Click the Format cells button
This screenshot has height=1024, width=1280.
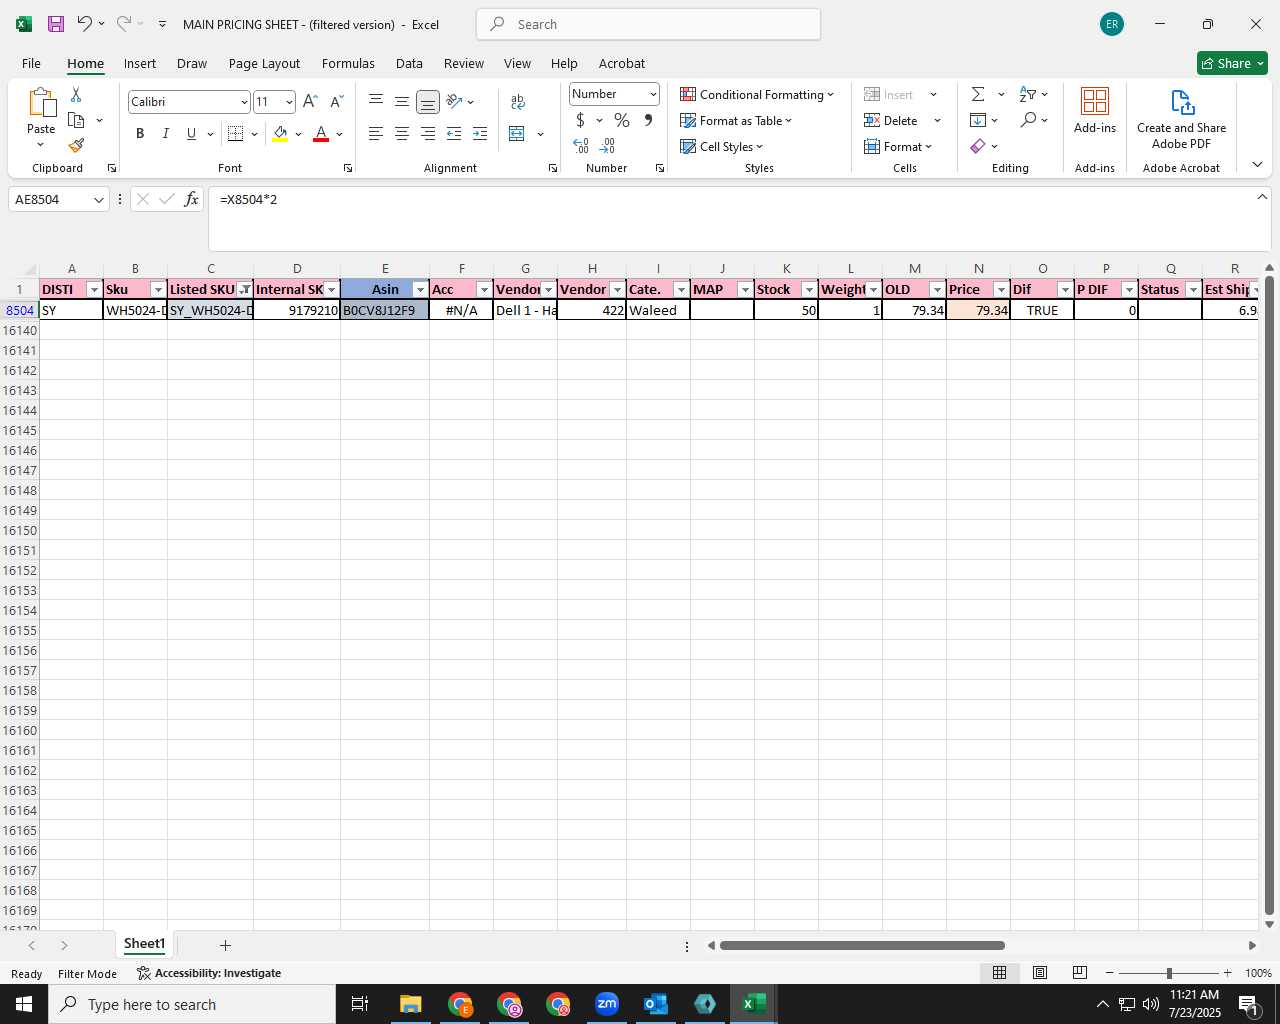898,146
